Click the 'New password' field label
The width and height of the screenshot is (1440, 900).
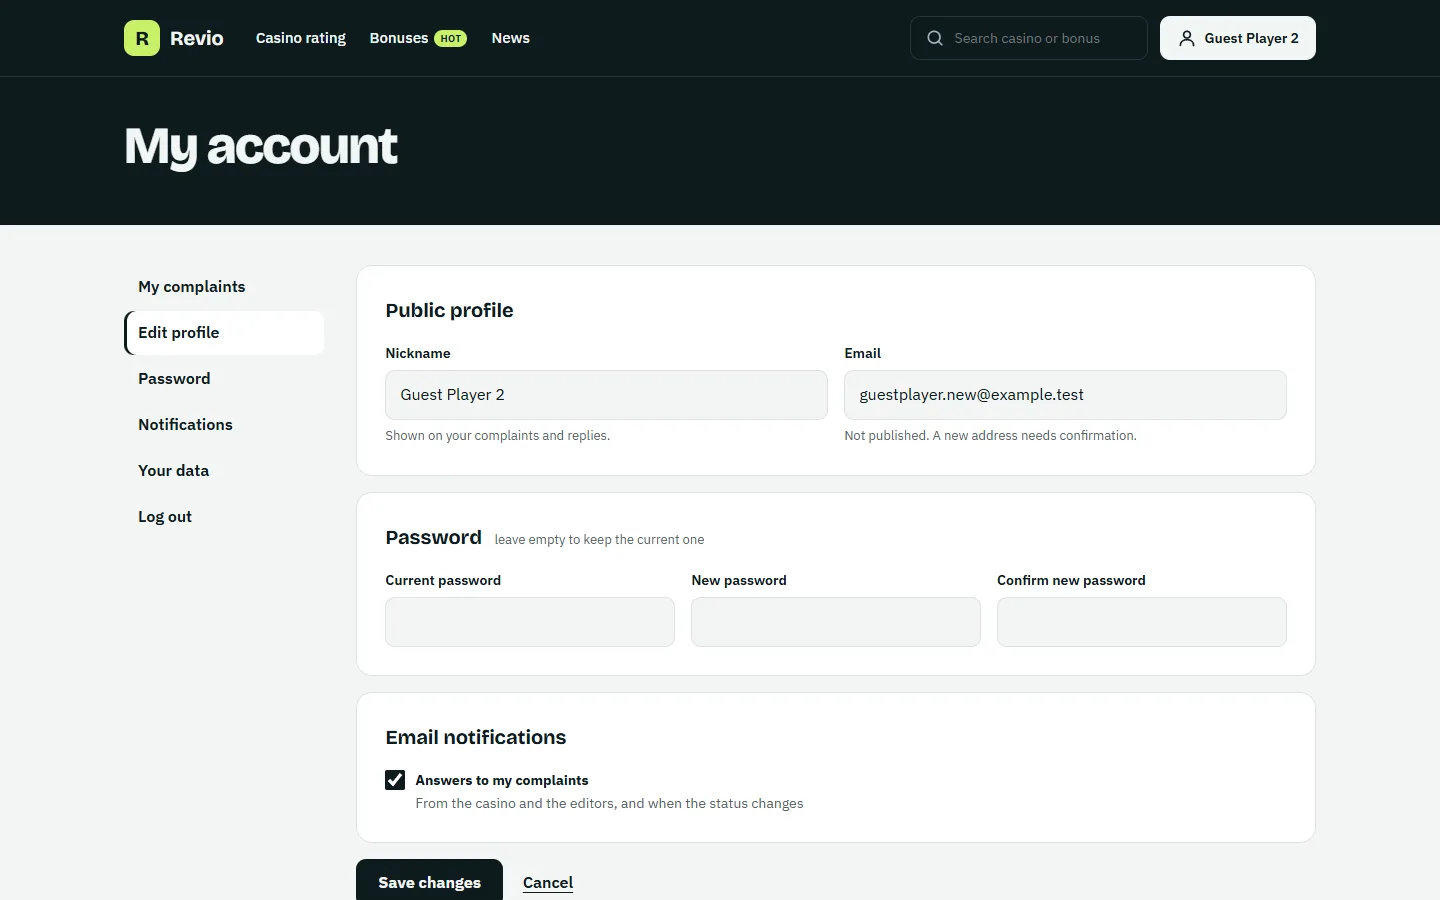(739, 580)
